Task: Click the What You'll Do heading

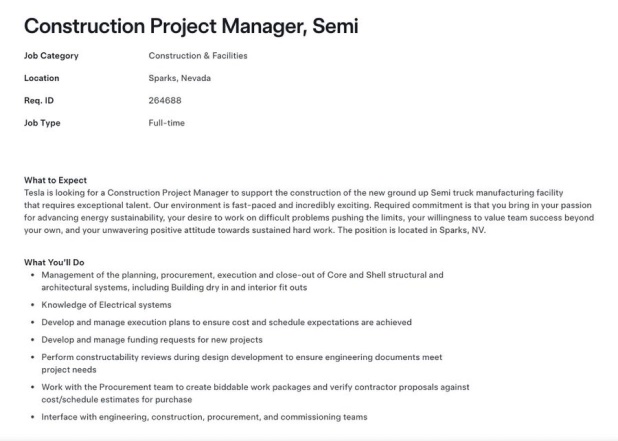Action: [x=54, y=262]
